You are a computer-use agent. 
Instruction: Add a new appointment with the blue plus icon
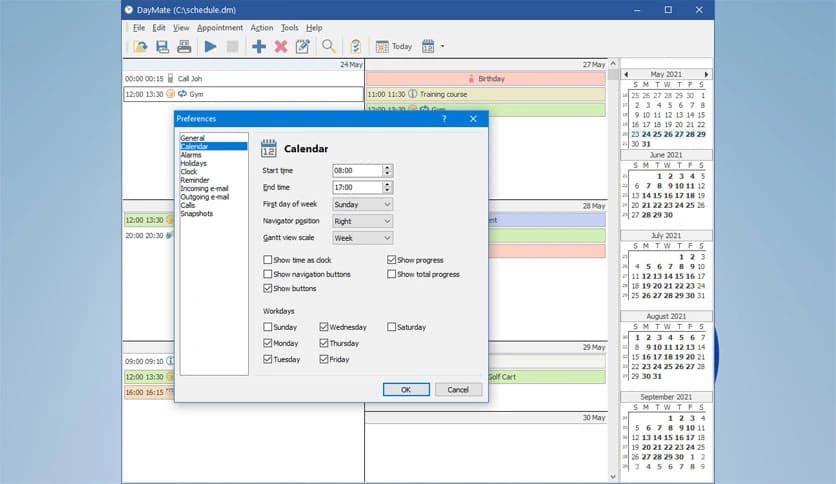(259, 47)
